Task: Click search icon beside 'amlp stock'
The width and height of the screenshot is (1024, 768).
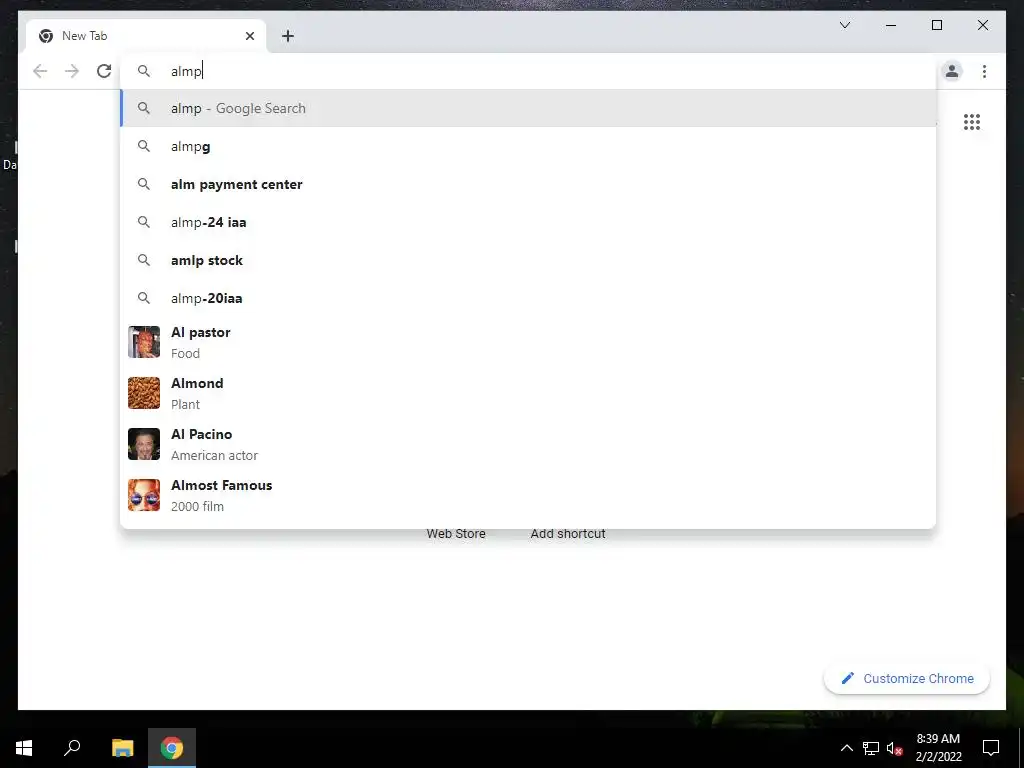Action: coord(144,260)
